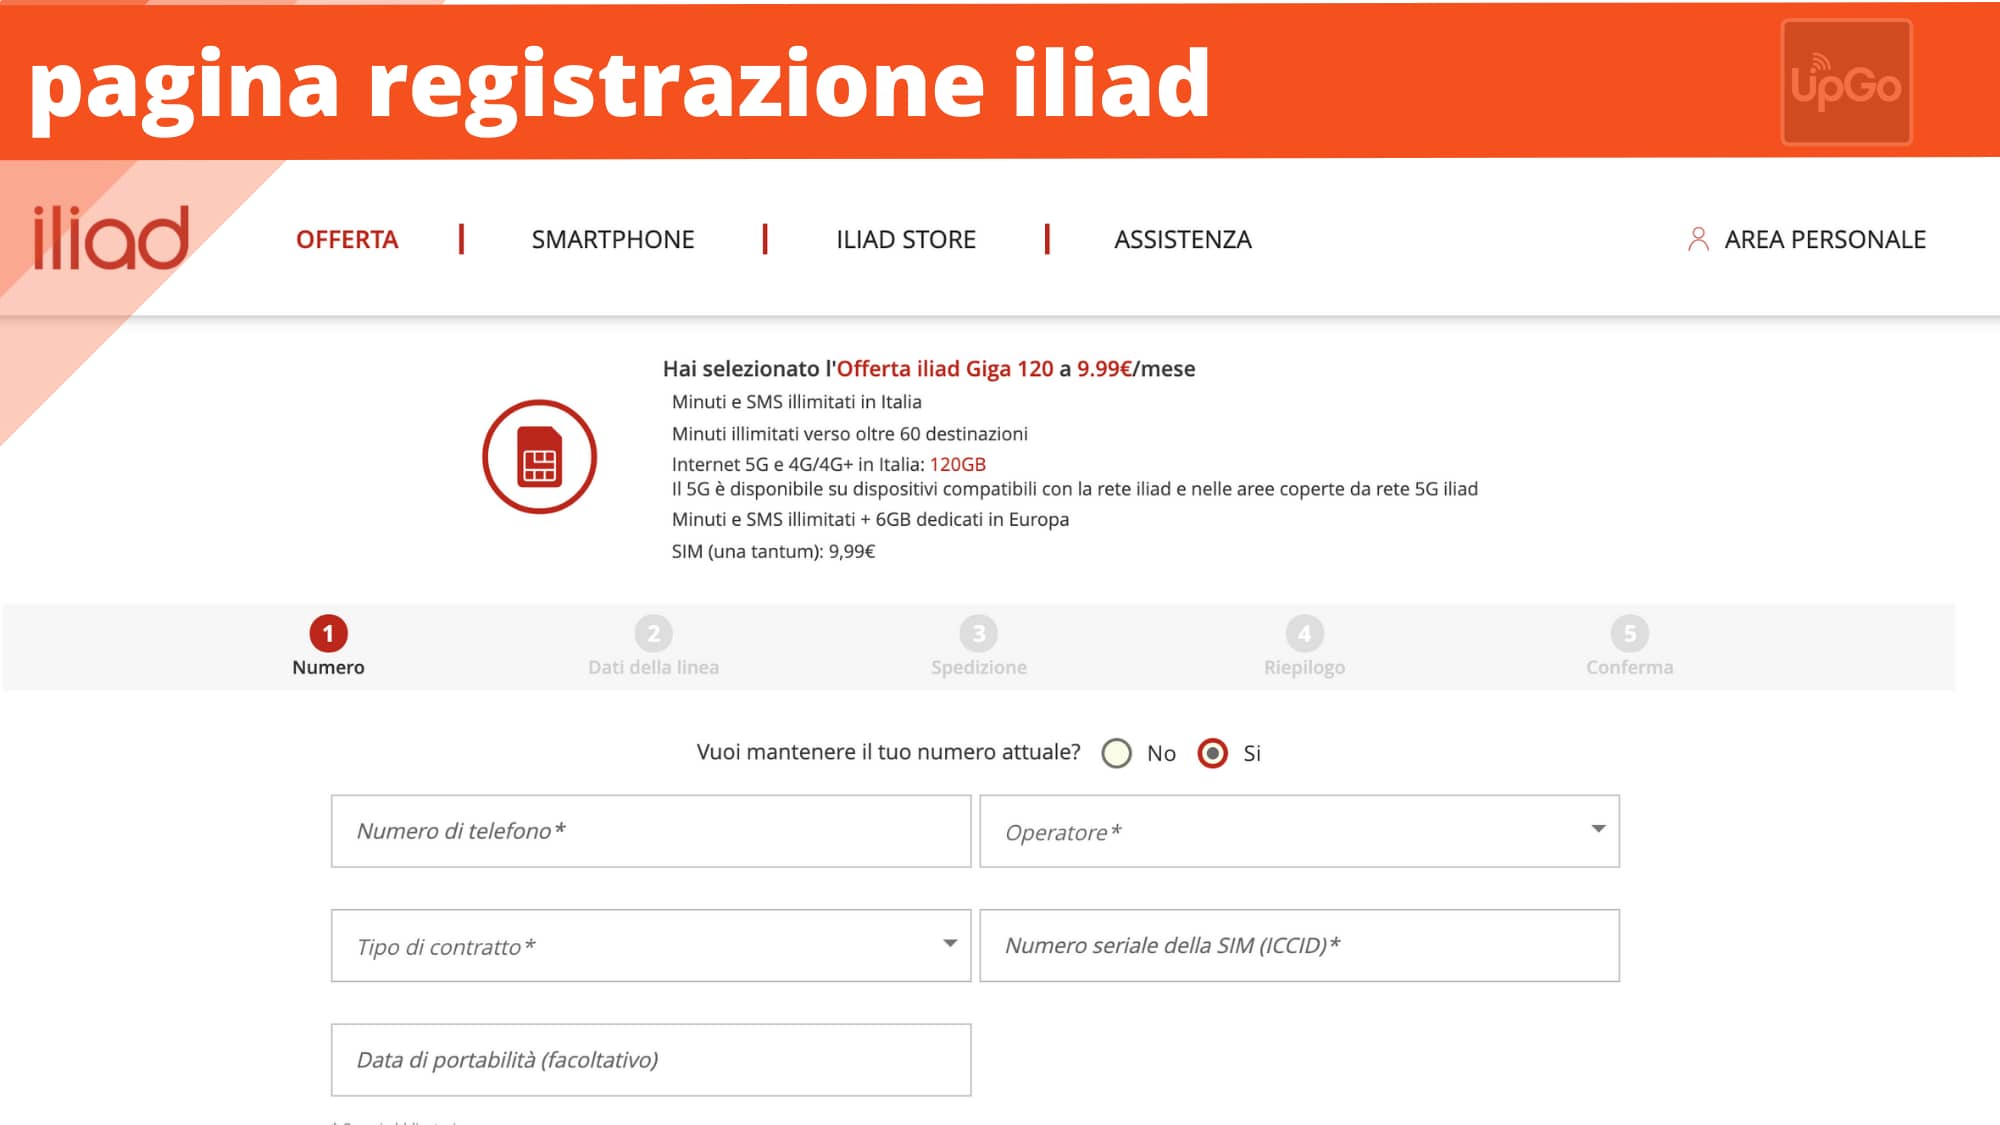Select the Si radio option
The height and width of the screenshot is (1125, 2000).
click(x=1213, y=754)
